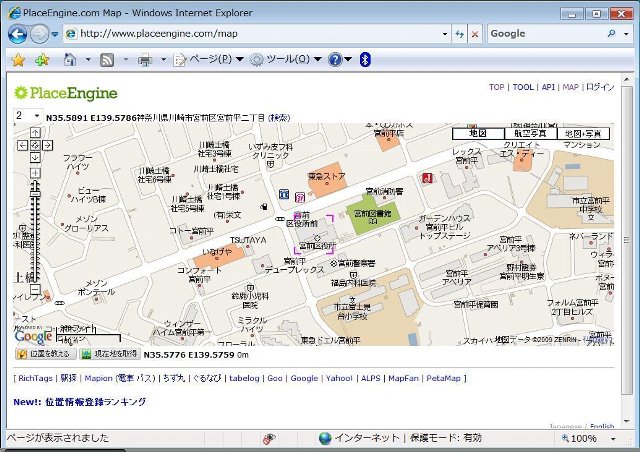Open the tabelog link
Image resolution: width=640 pixels, height=452 pixels.
[x=244, y=378]
